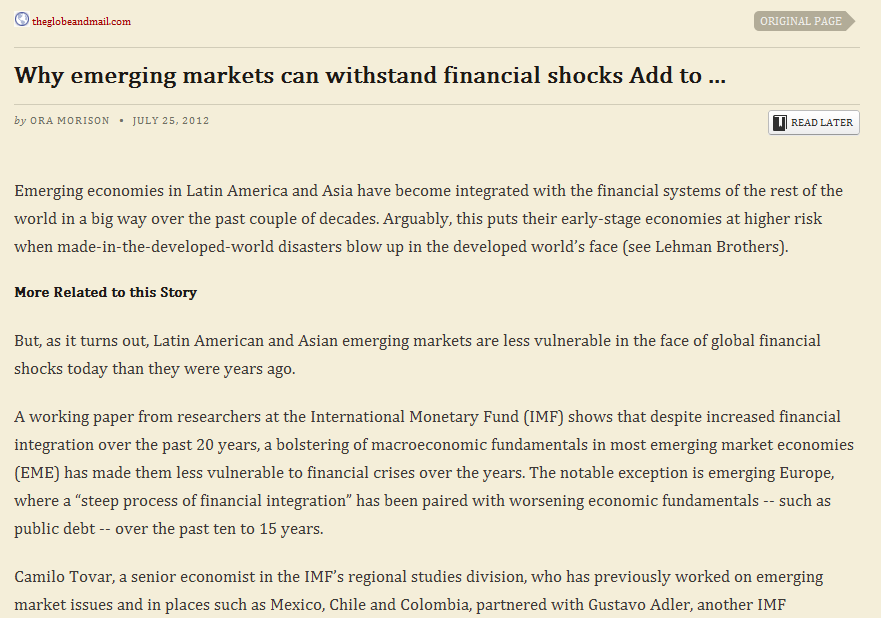Click the July 25, 2012 publication date
881x618 pixels.
pyautogui.click(x=171, y=121)
